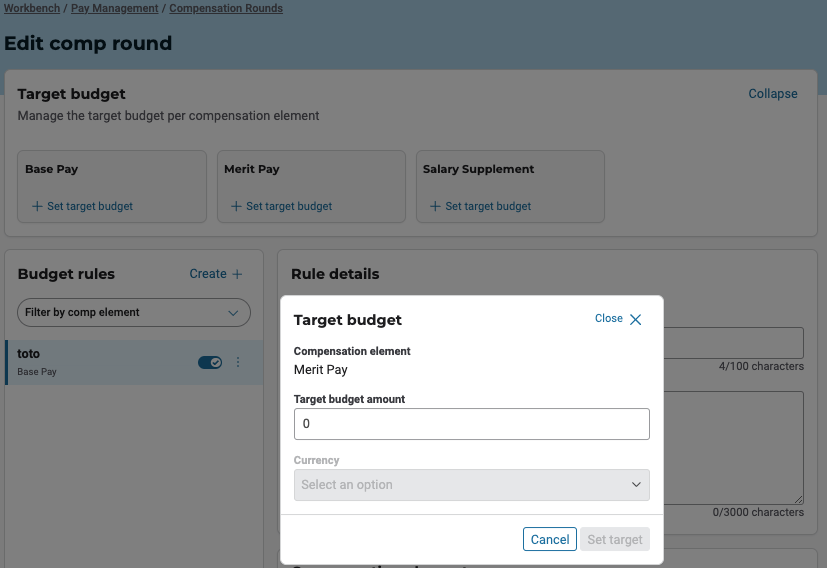The image size is (827, 568).
Task: Open the Filter by comp element dropdown
Action: point(134,312)
